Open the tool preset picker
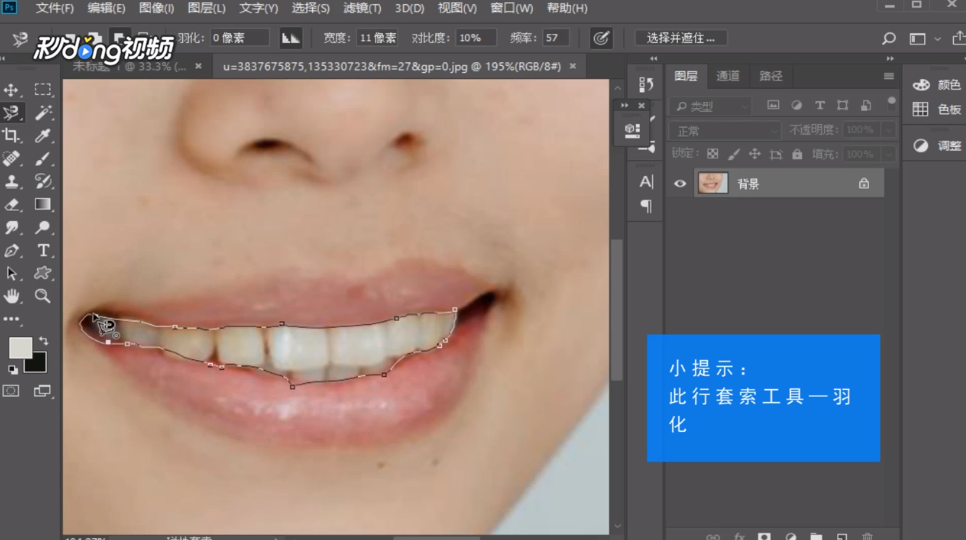 point(20,39)
